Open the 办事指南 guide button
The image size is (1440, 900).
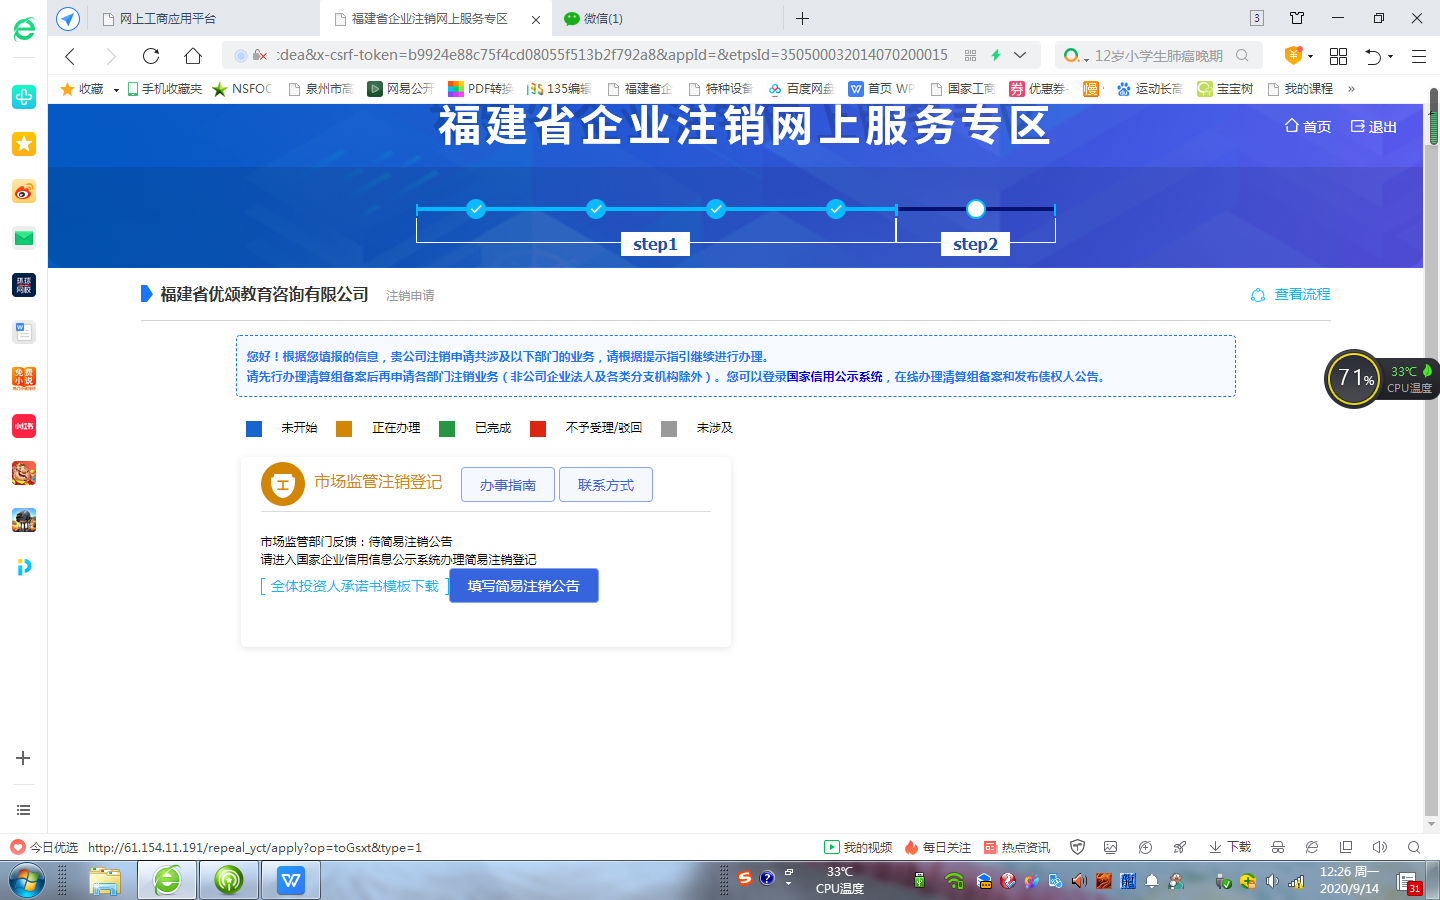click(x=507, y=485)
